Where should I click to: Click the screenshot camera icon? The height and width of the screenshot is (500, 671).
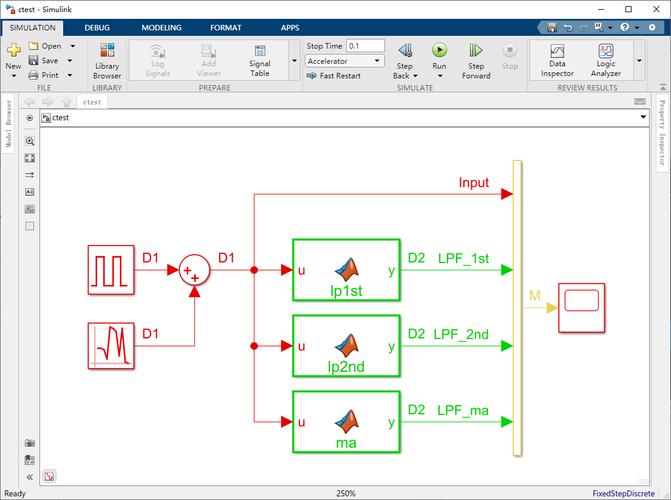pos(30,443)
